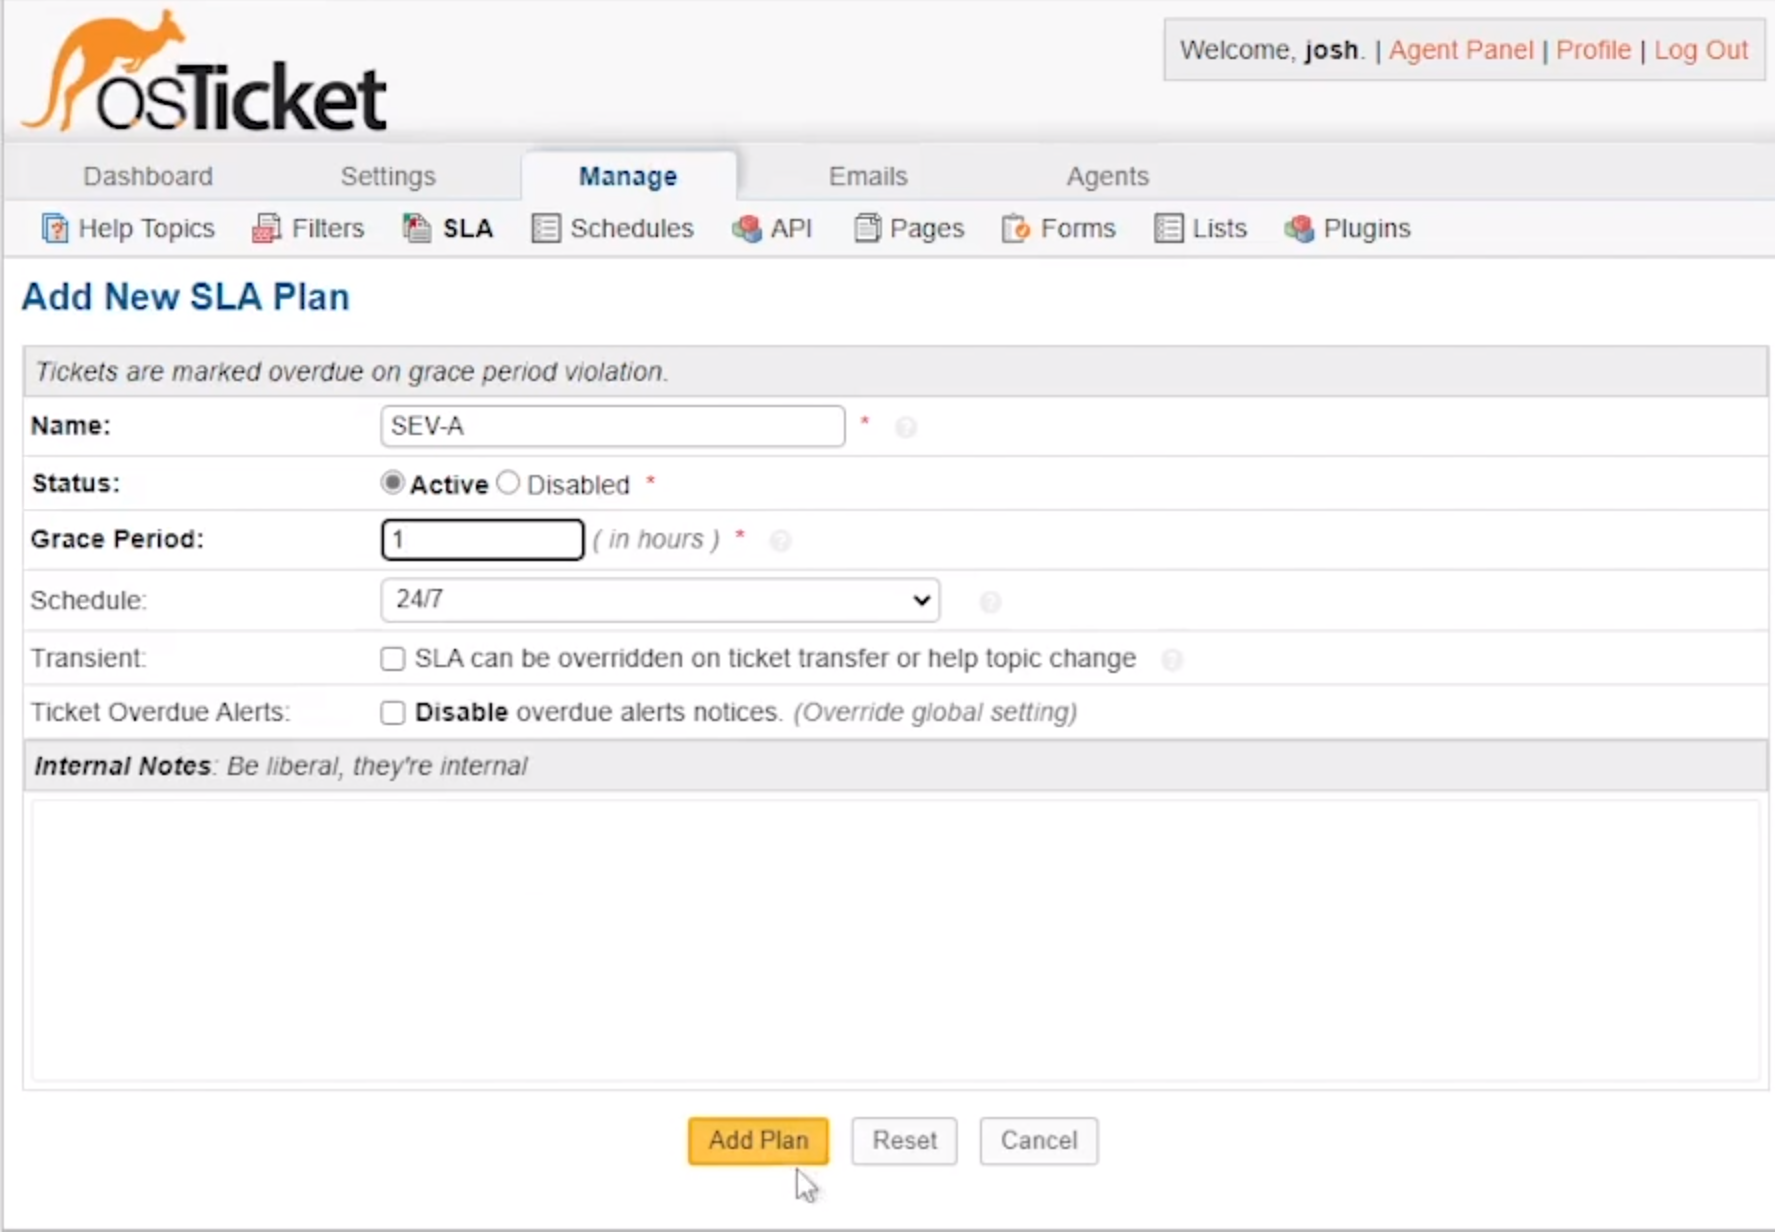This screenshot has width=1775, height=1232.
Task: Click the Schedules icon
Action: (x=545, y=228)
